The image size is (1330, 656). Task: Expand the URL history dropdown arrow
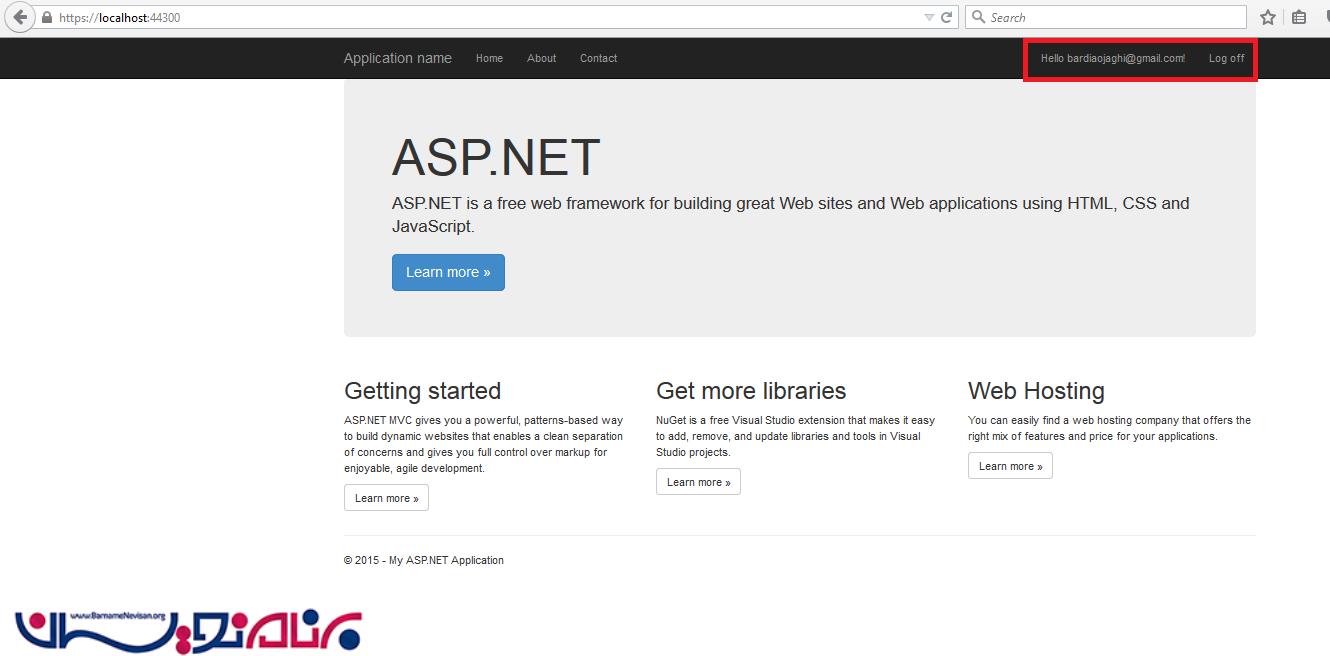929,17
